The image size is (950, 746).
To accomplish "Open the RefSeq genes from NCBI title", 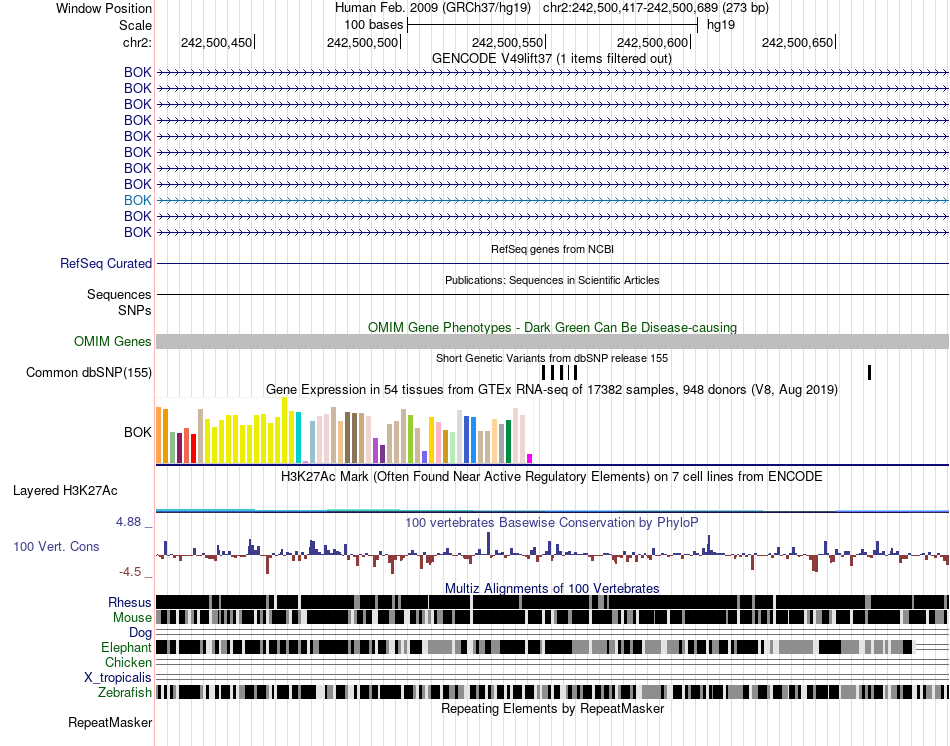I will (x=552, y=249).
